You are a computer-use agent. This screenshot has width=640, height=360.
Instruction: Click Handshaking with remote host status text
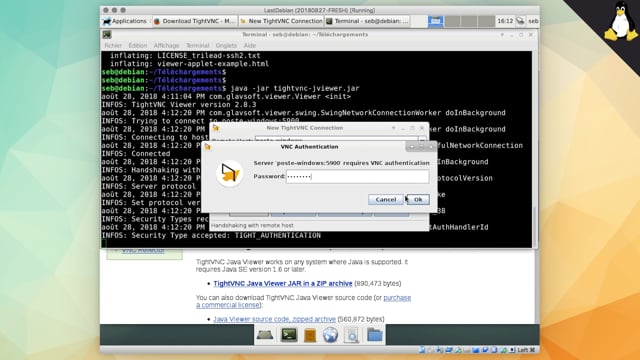(x=252, y=225)
